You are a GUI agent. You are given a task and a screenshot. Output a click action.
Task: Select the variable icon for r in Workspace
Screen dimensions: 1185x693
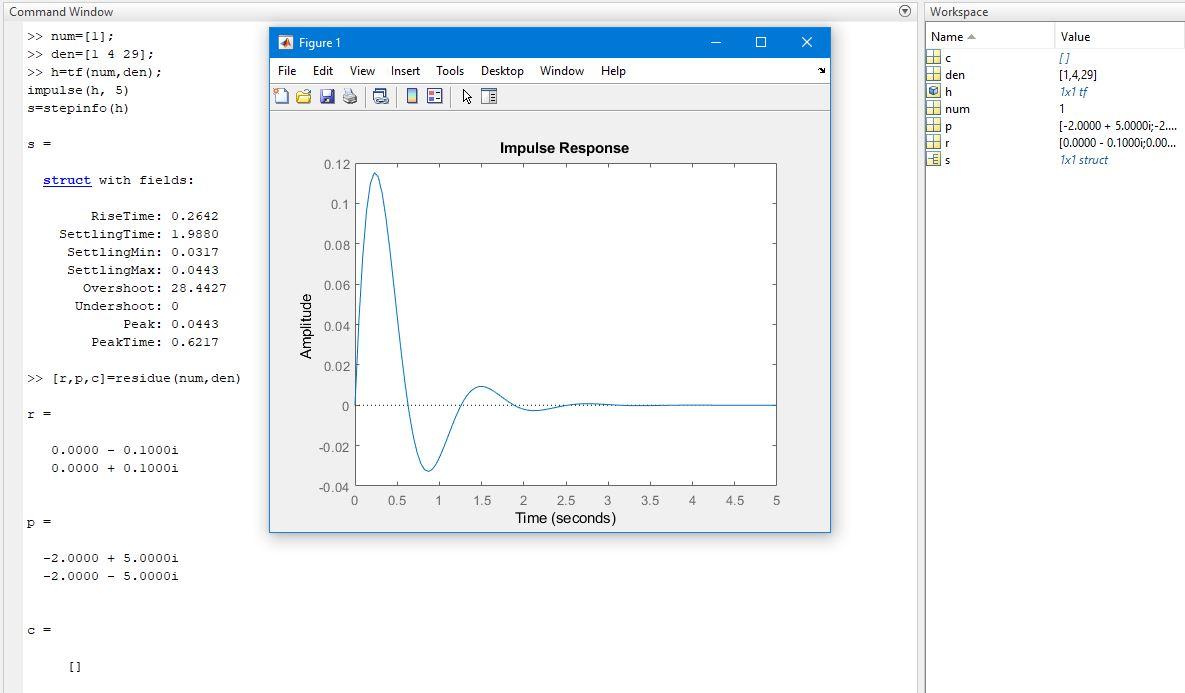tap(933, 142)
